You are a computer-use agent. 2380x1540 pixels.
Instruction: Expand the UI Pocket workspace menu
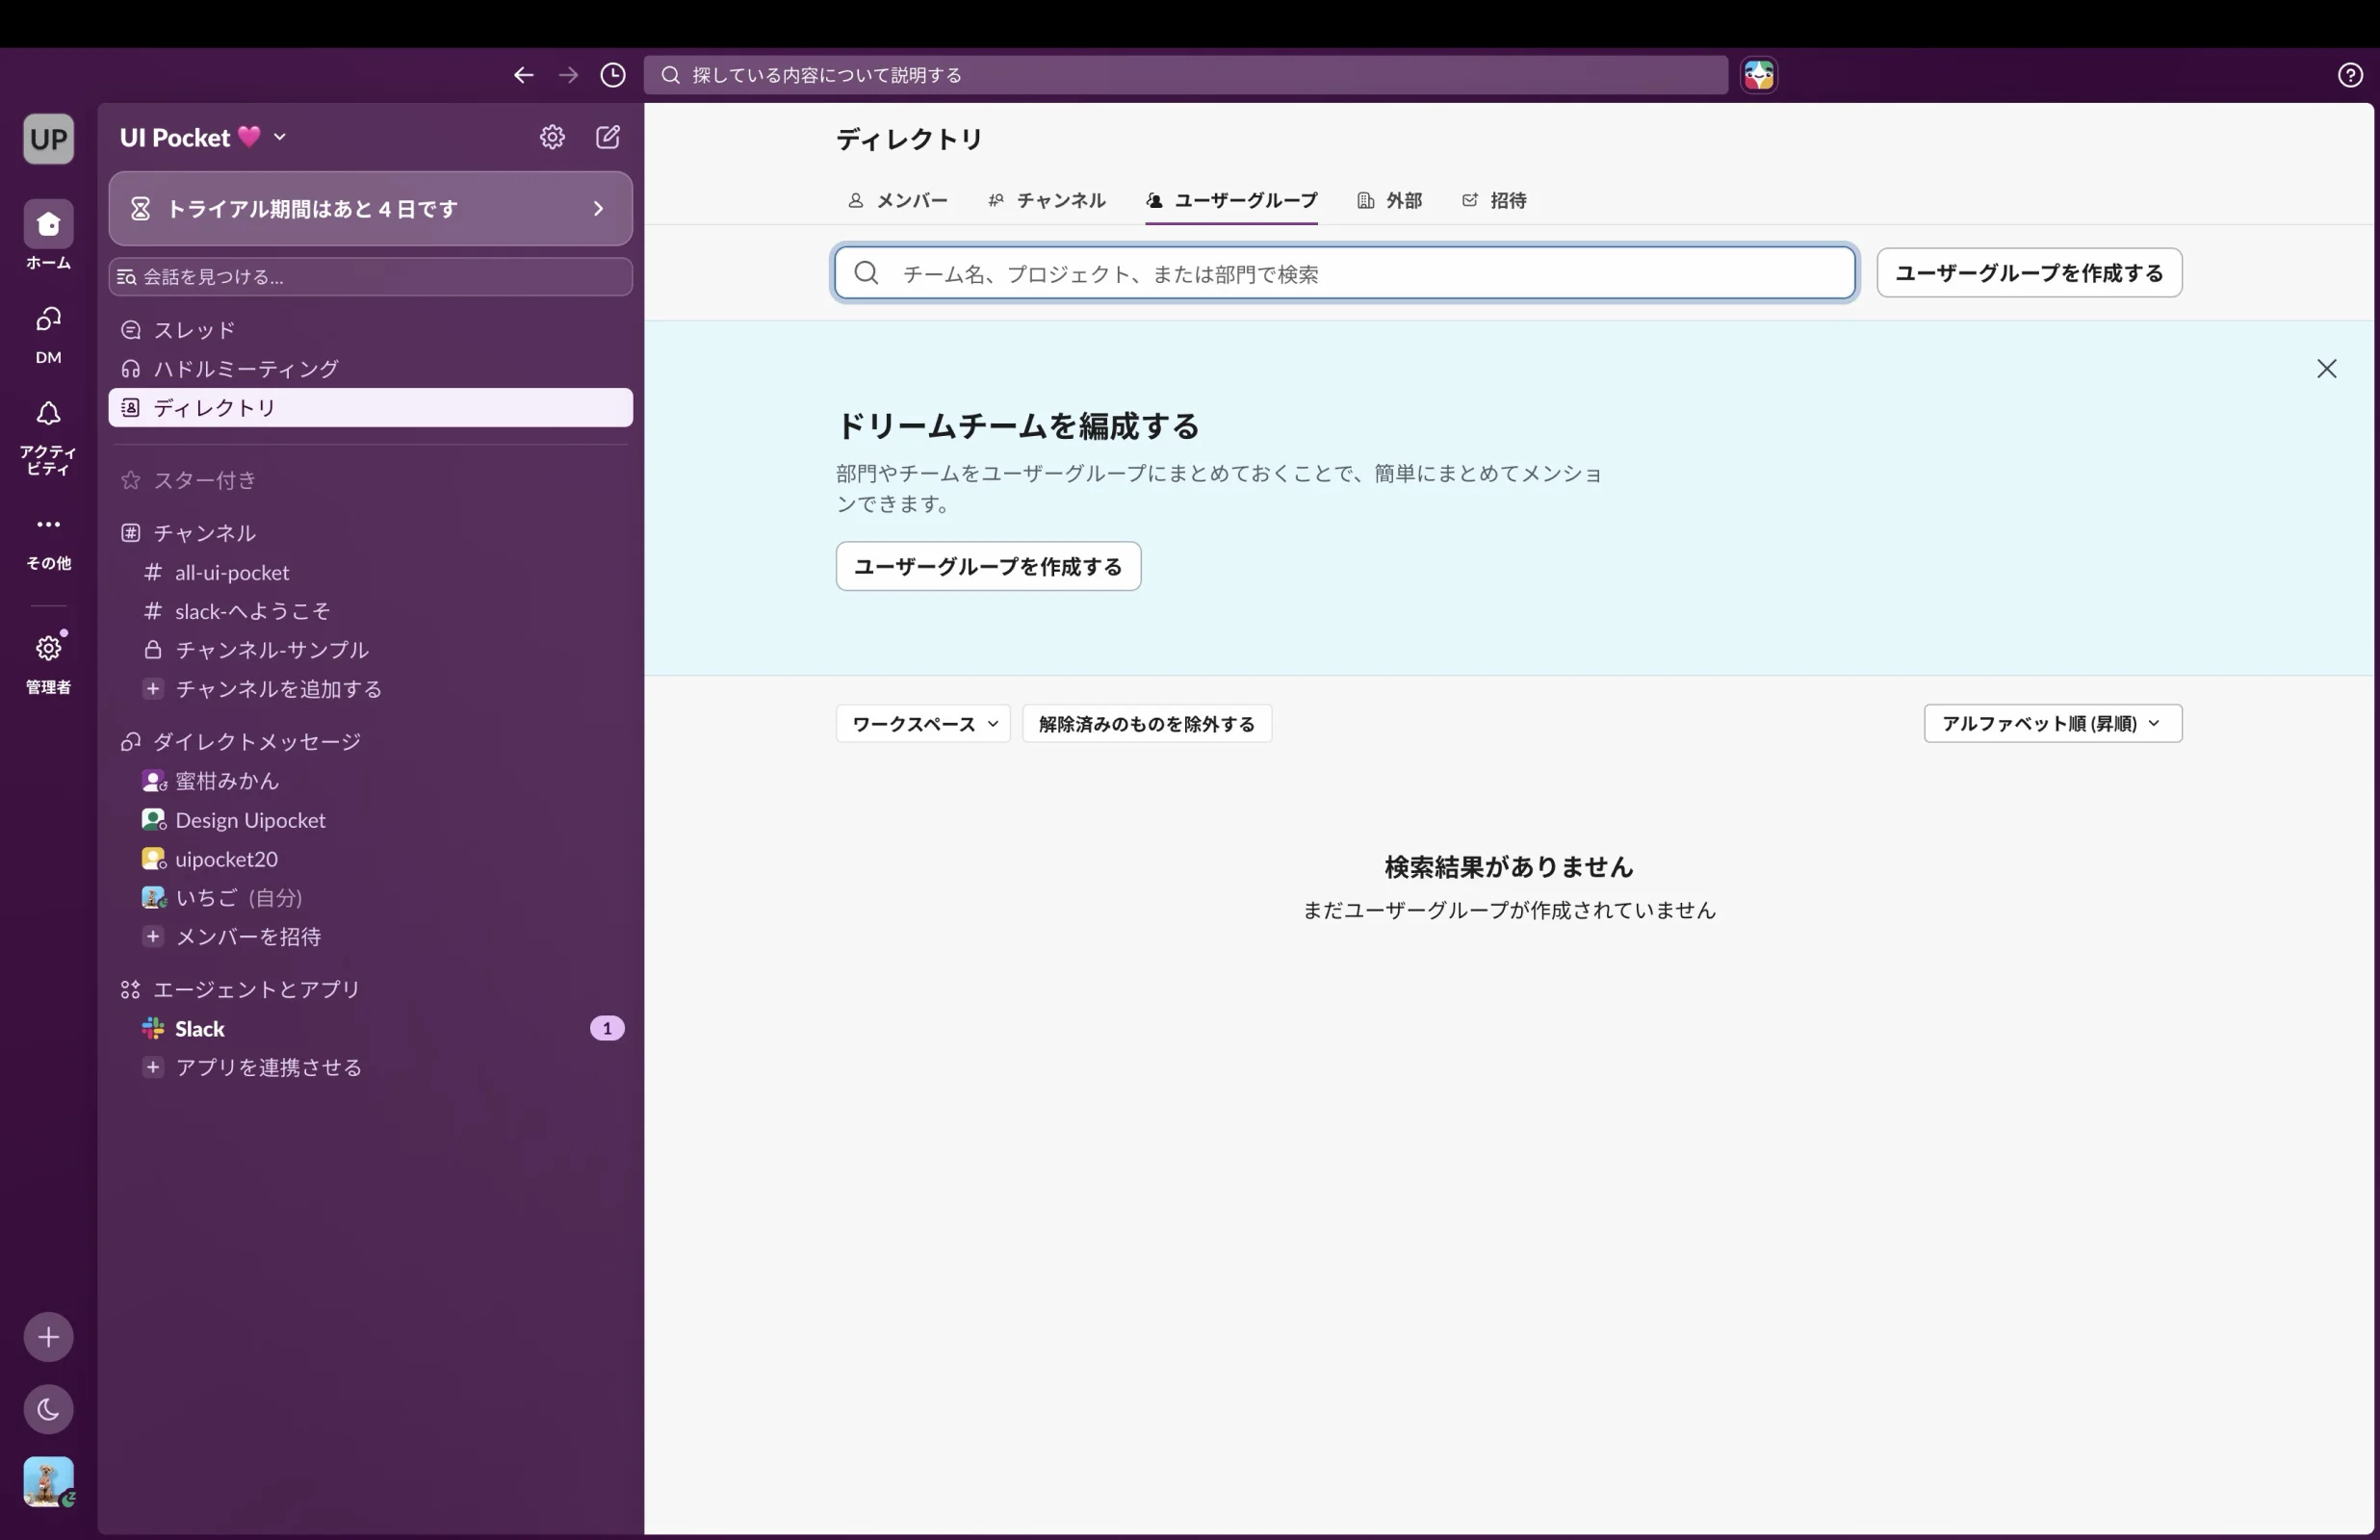point(203,137)
